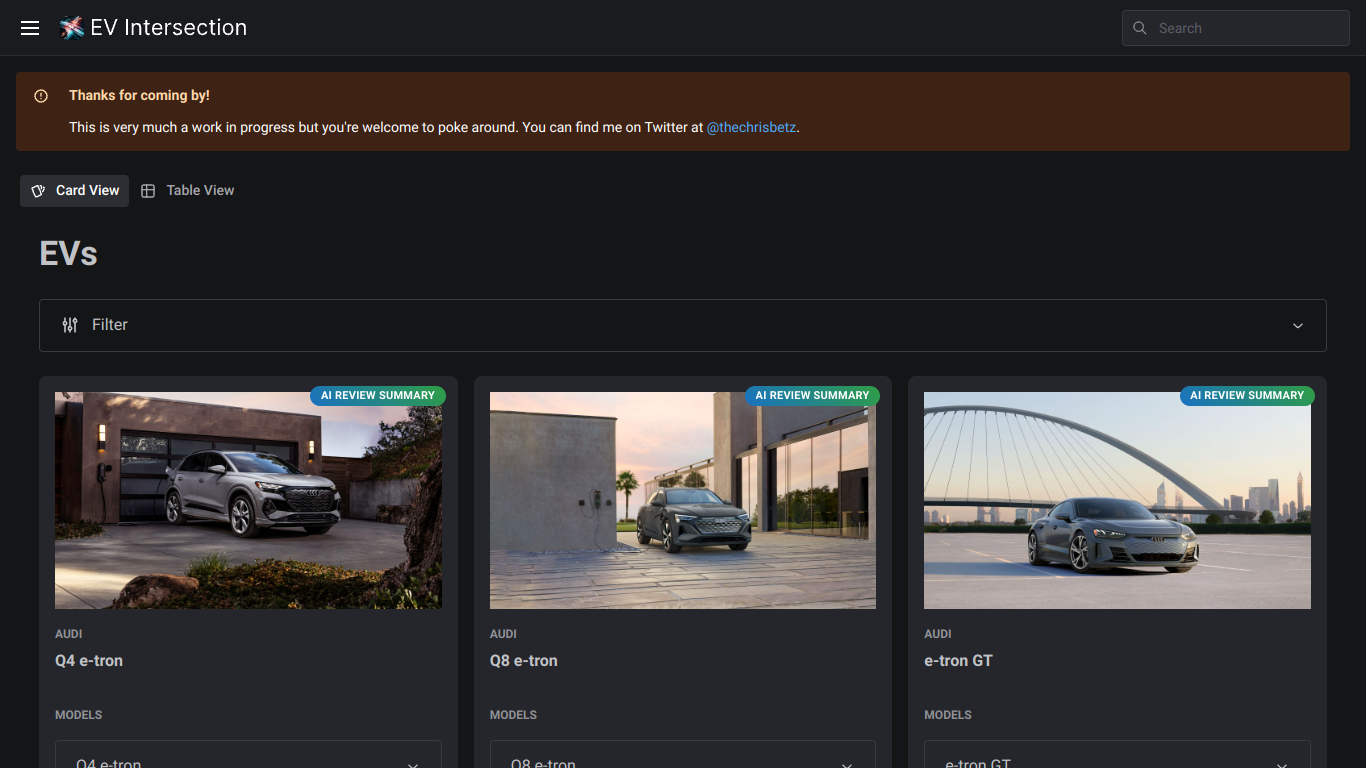
Task: Open the hamburger navigation menu
Action: coord(30,28)
